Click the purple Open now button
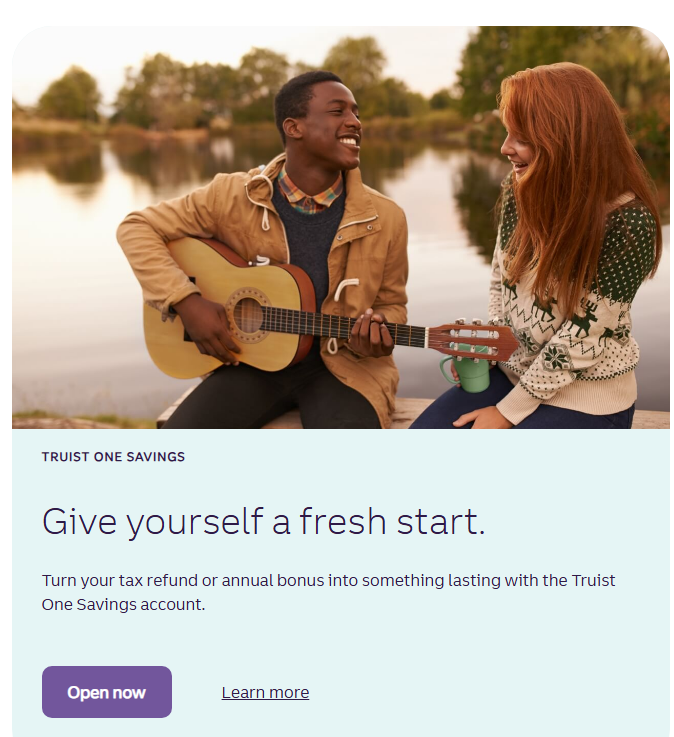The height and width of the screenshot is (737, 674). [x=107, y=692]
